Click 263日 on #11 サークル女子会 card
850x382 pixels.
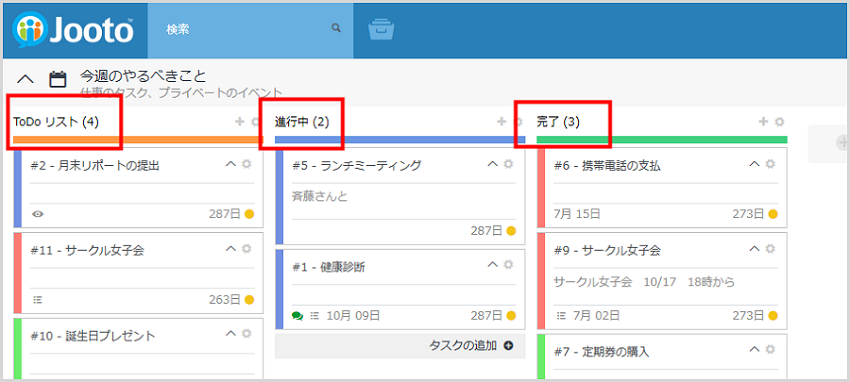pos(224,299)
